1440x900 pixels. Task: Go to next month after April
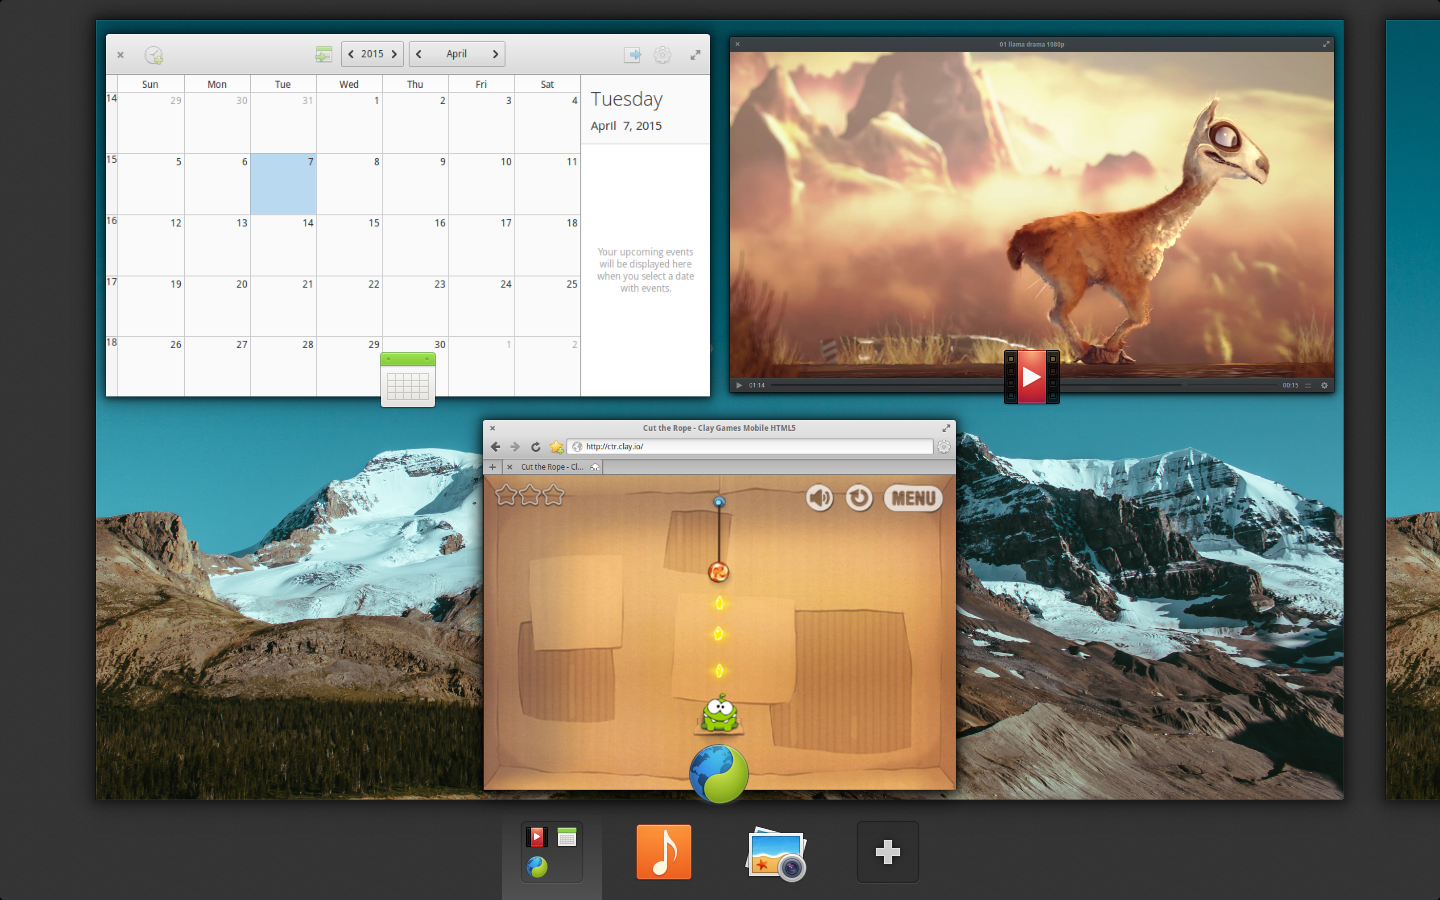(x=495, y=54)
